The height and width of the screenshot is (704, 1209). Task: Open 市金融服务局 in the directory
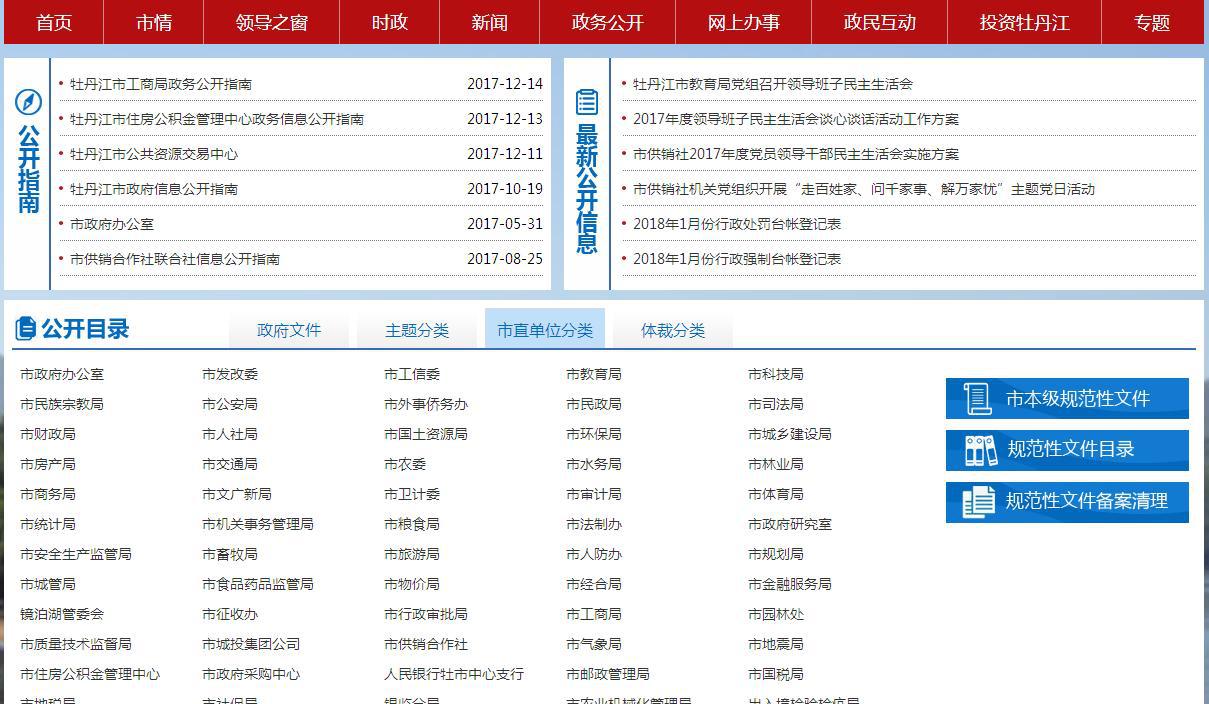click(790, 584)
